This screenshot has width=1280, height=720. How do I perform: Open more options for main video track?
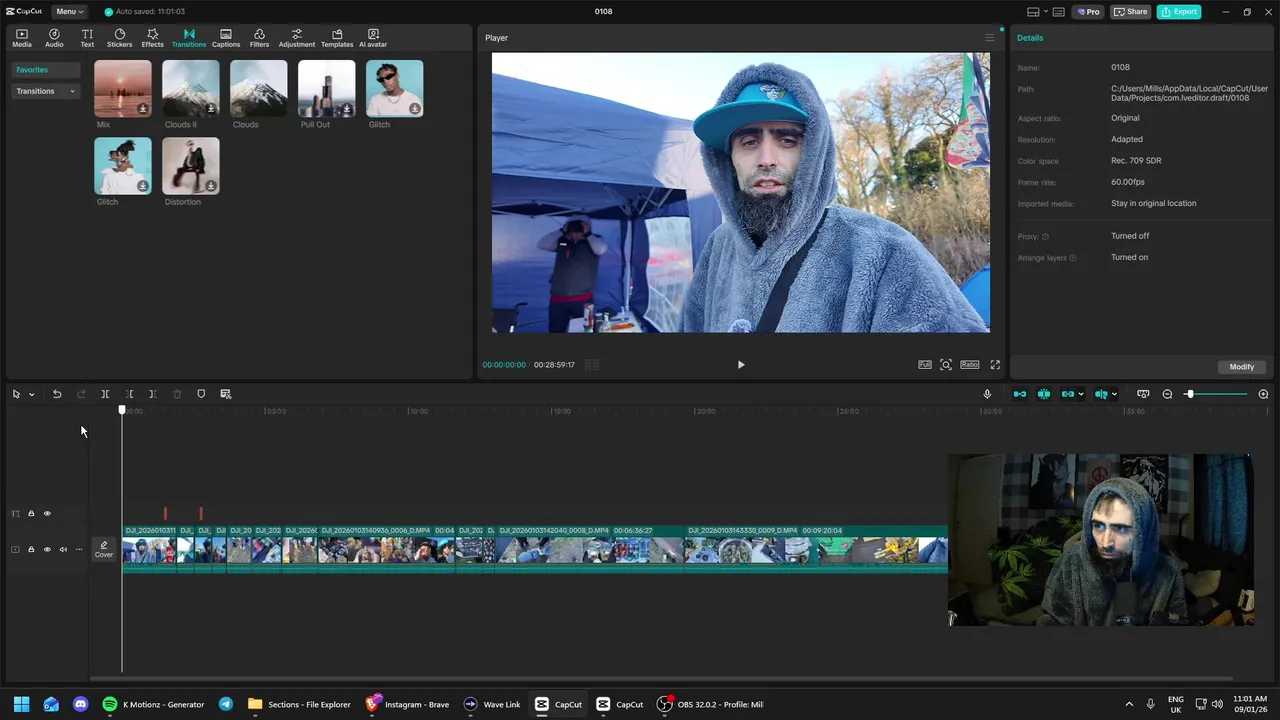[79, 549]
